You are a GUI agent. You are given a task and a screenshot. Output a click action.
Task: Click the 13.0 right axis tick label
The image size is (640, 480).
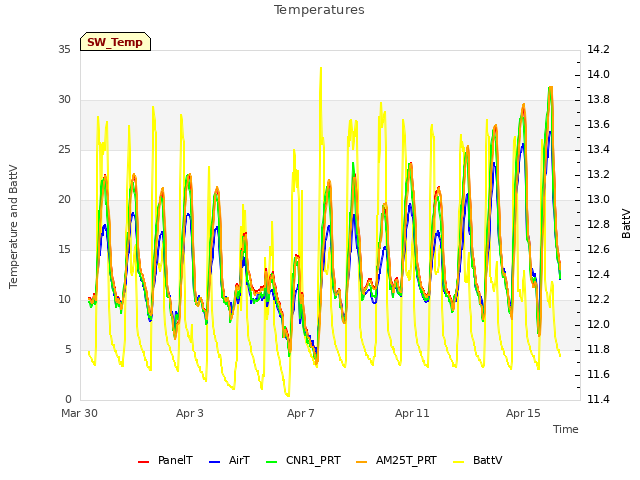click(x=598, y=200)
